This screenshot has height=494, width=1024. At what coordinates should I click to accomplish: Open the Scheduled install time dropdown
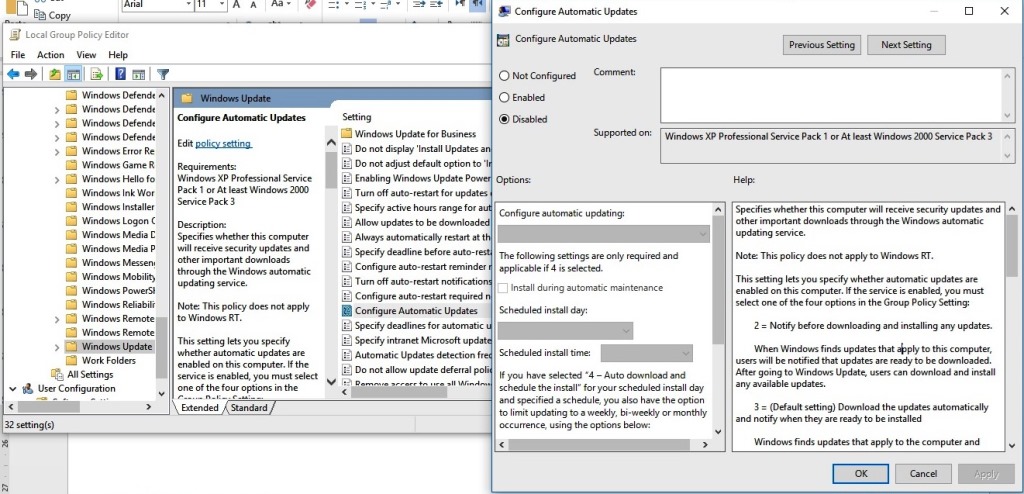(x=647, y=353)
